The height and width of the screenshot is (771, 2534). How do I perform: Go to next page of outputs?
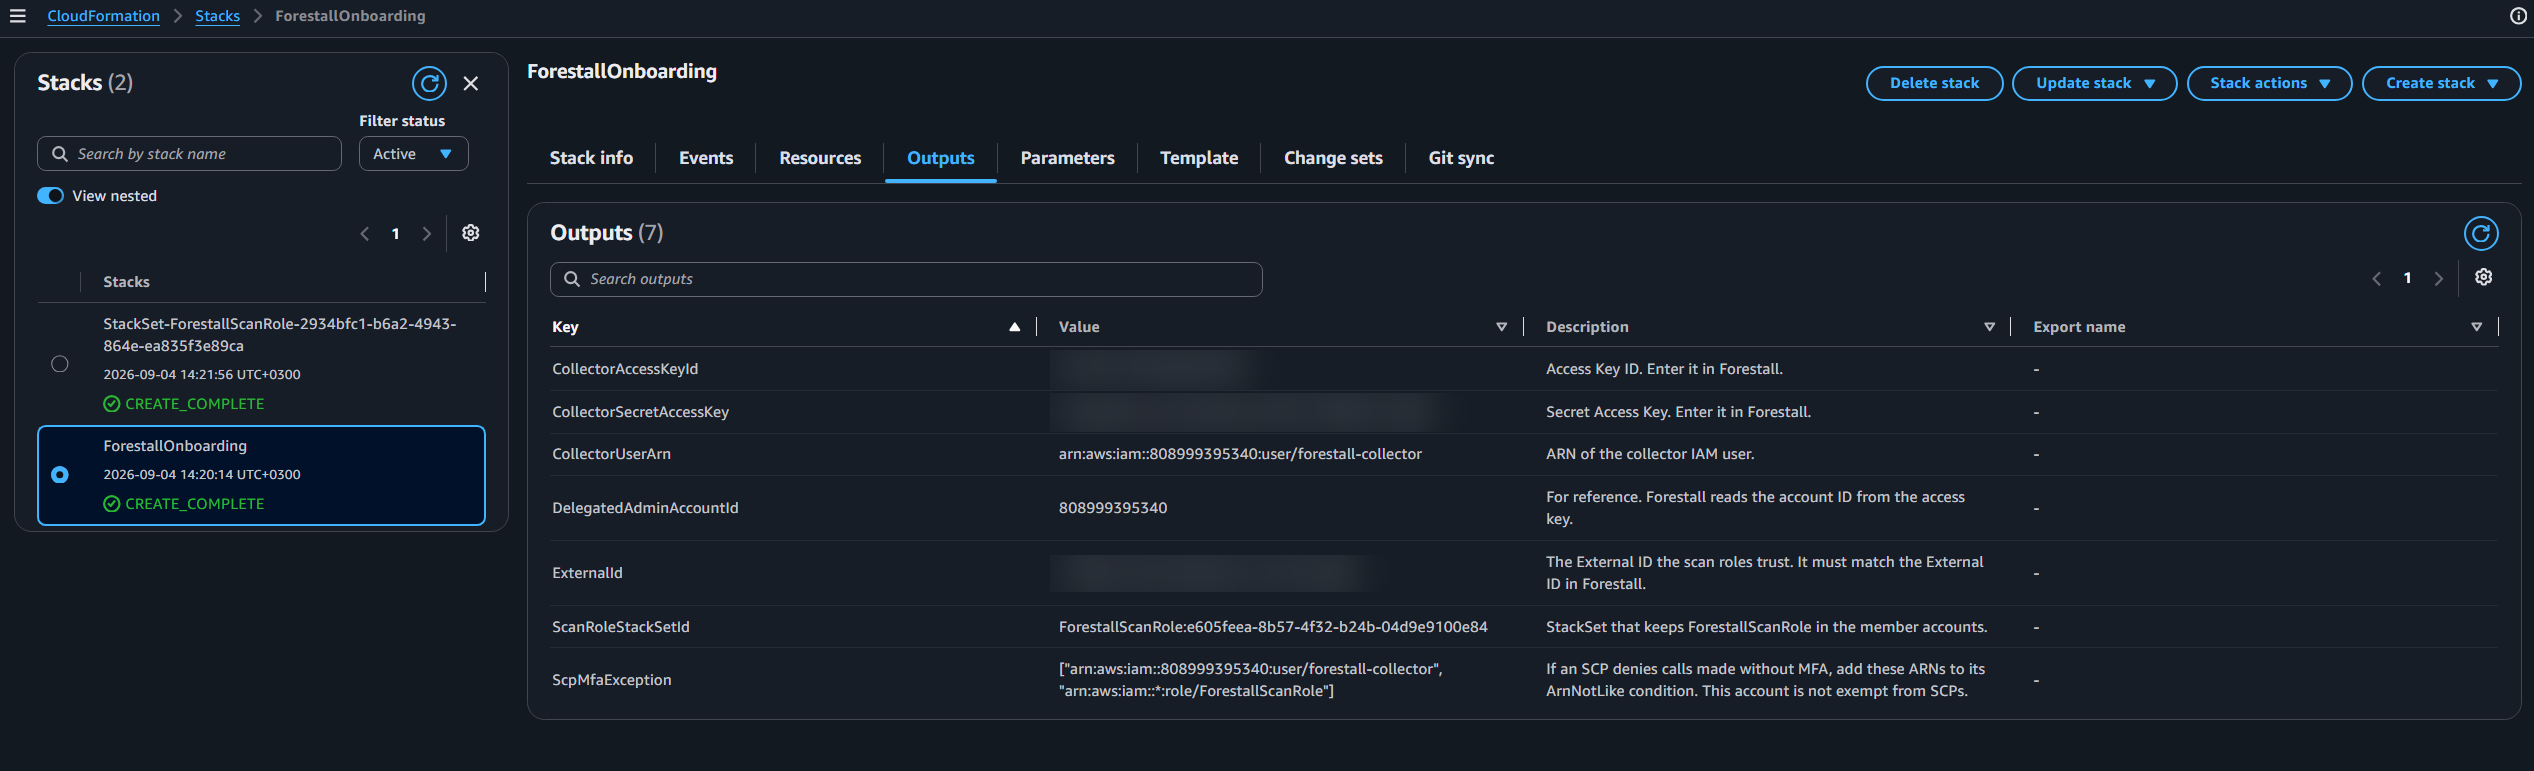[2439, 279]
